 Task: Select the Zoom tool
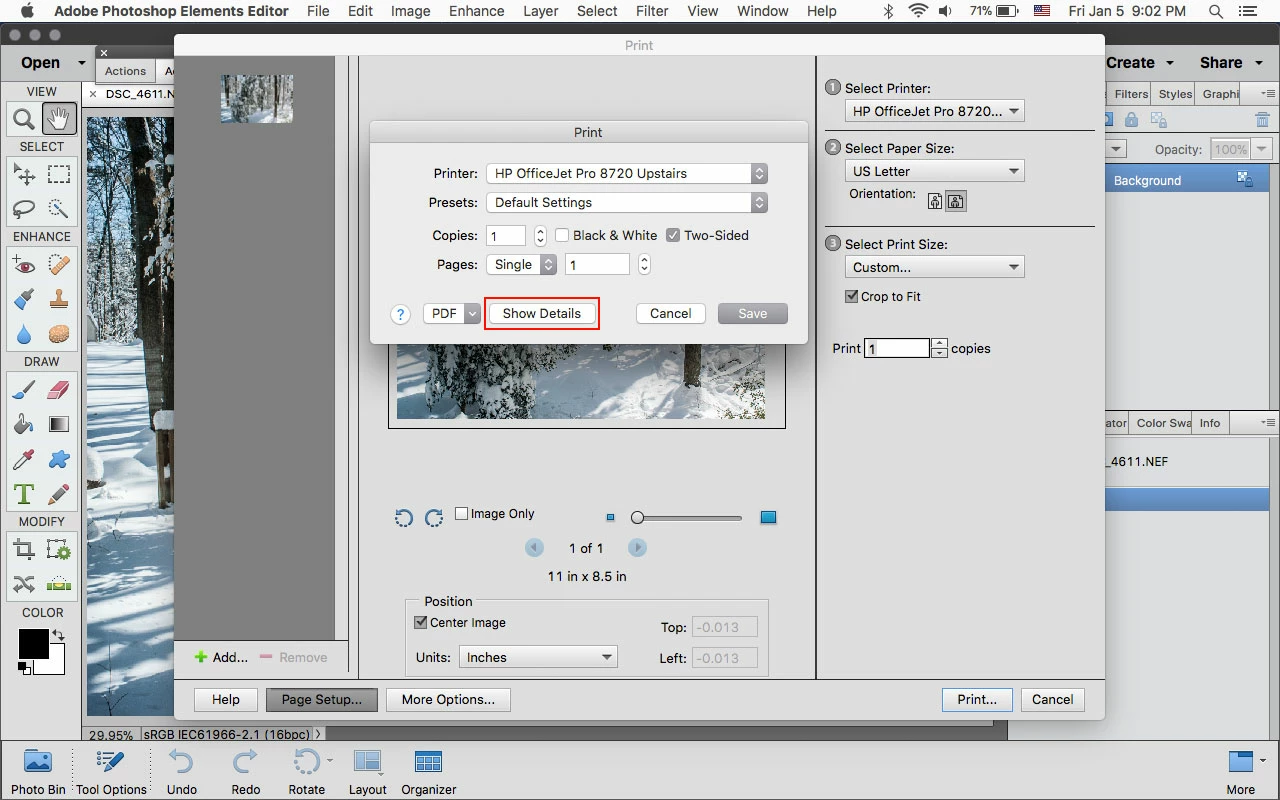24,120
